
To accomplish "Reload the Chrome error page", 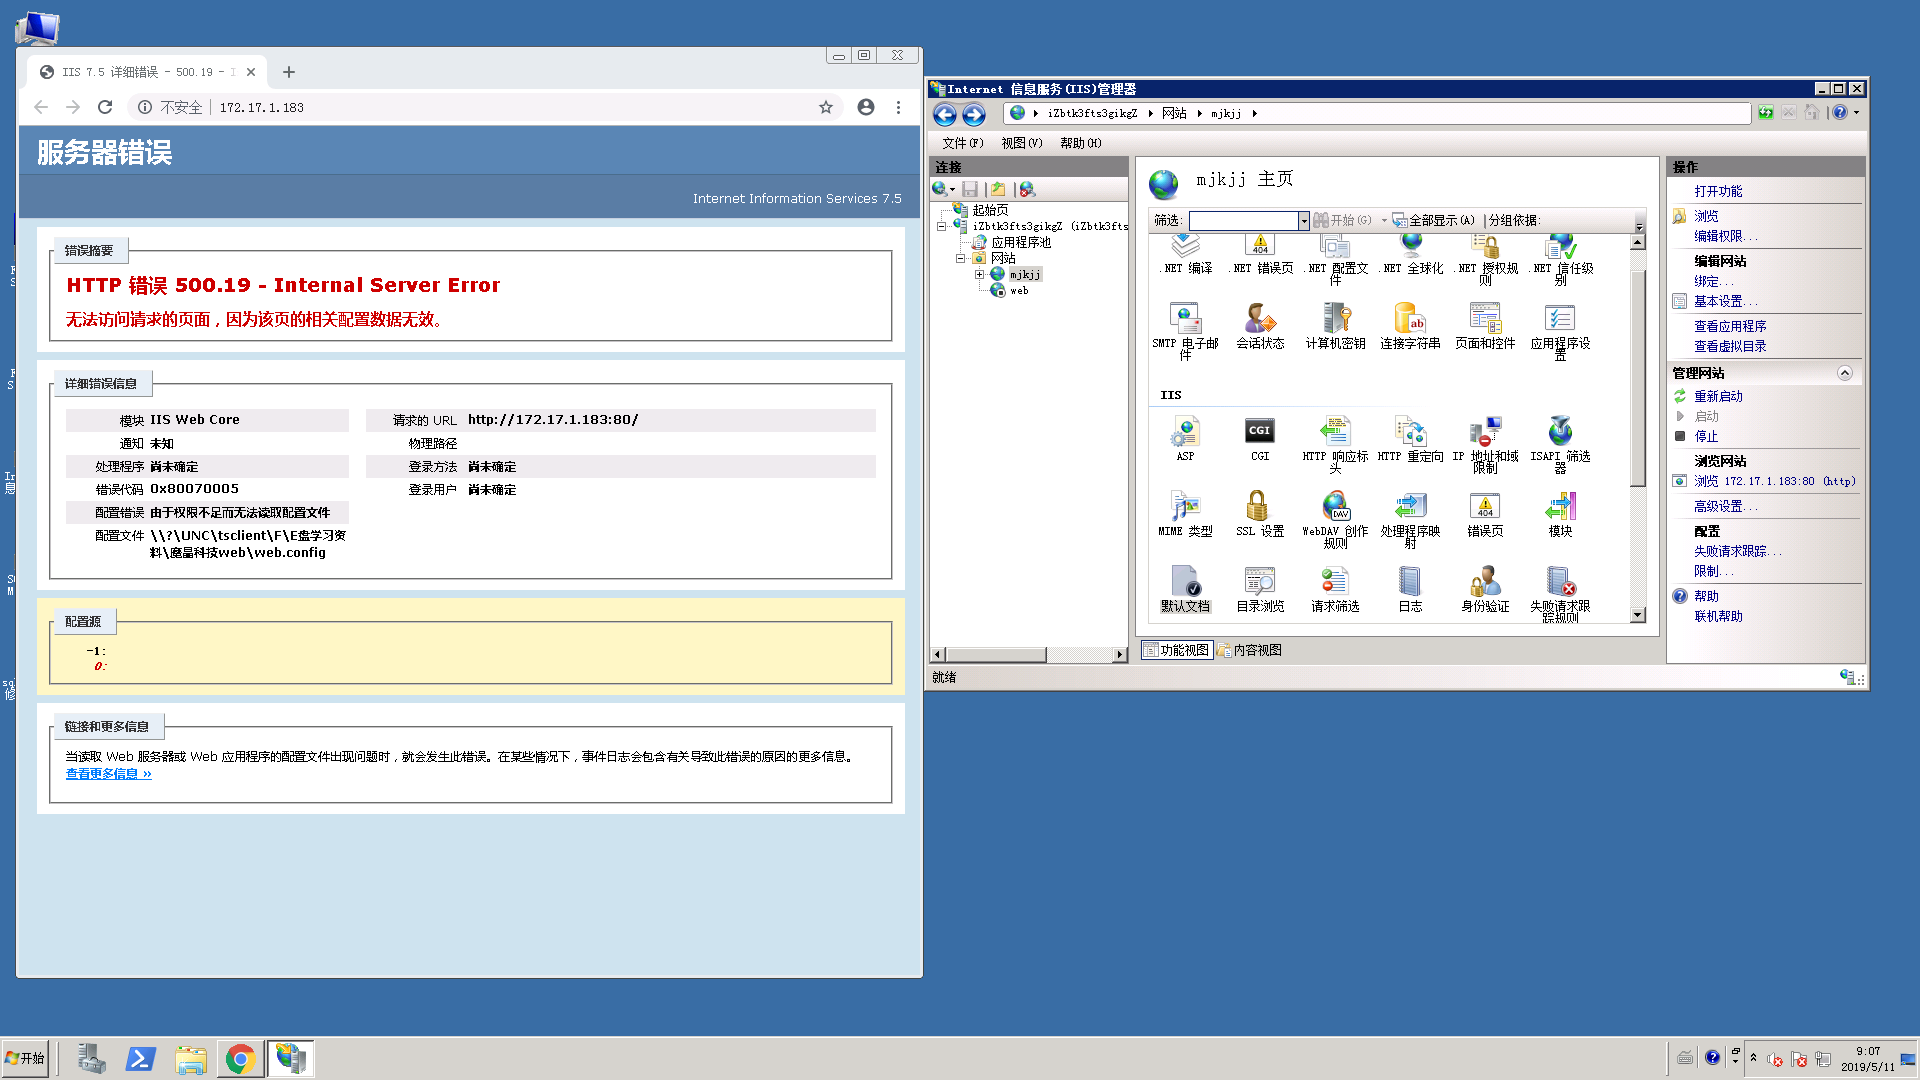I will coord(105,107).
